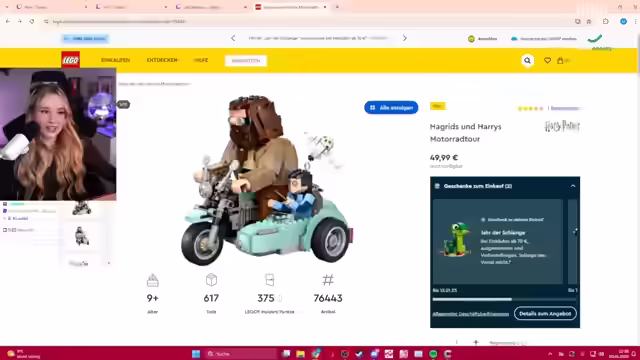Switch to the third browser tab
Image resolution: width=640 pixels, height=360 pixels.
click(211, 7)
